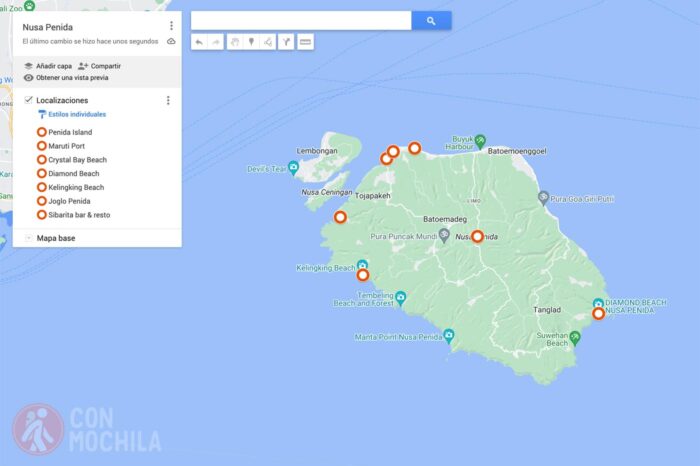Click the Lembongan map label
The height and width of the screenshot is (466, 700).
click(x=317, y=151)
